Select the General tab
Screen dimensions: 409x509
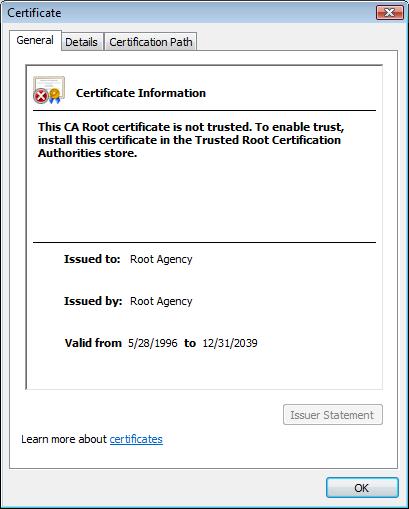click(x=35, y=40)
